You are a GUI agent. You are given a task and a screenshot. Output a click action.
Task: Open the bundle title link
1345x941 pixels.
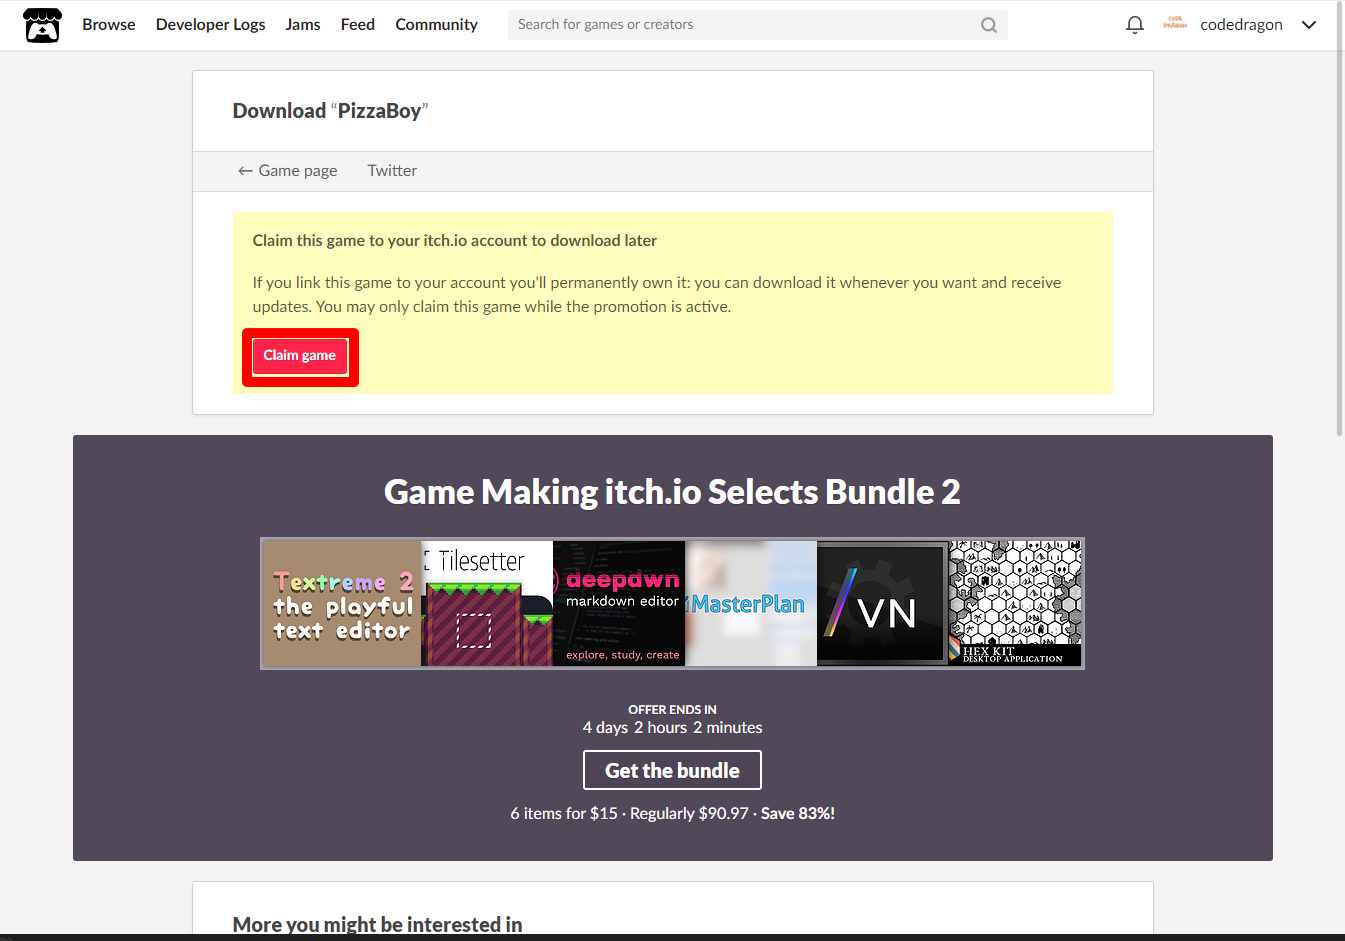click(x=672, y=492)
